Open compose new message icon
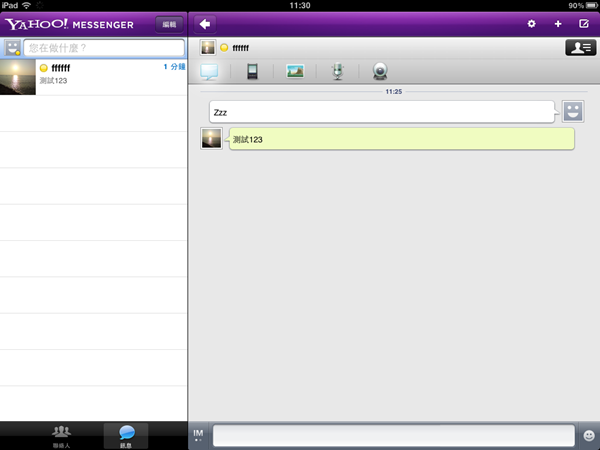 coord(584,24)
